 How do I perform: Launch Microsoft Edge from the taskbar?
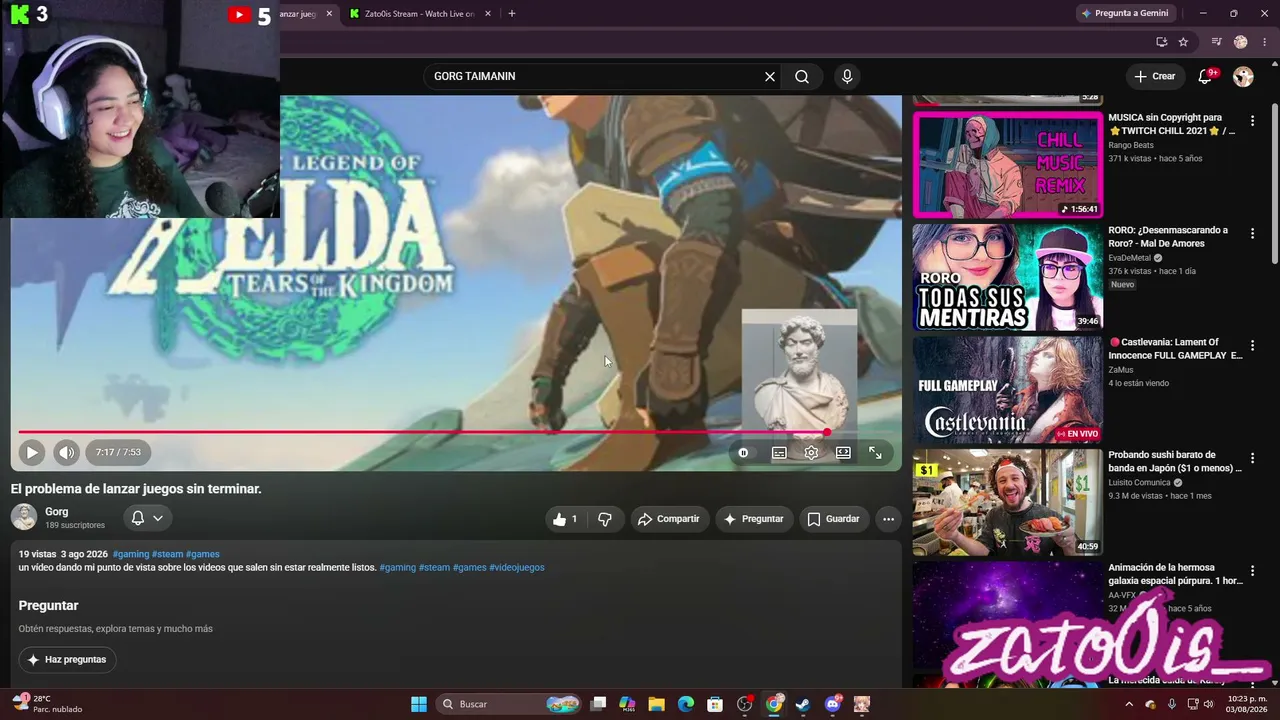point(685,704)
